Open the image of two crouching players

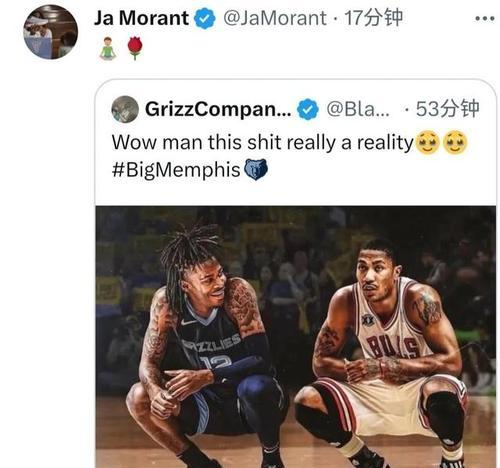pyautogui.click(x=296, y=337)
